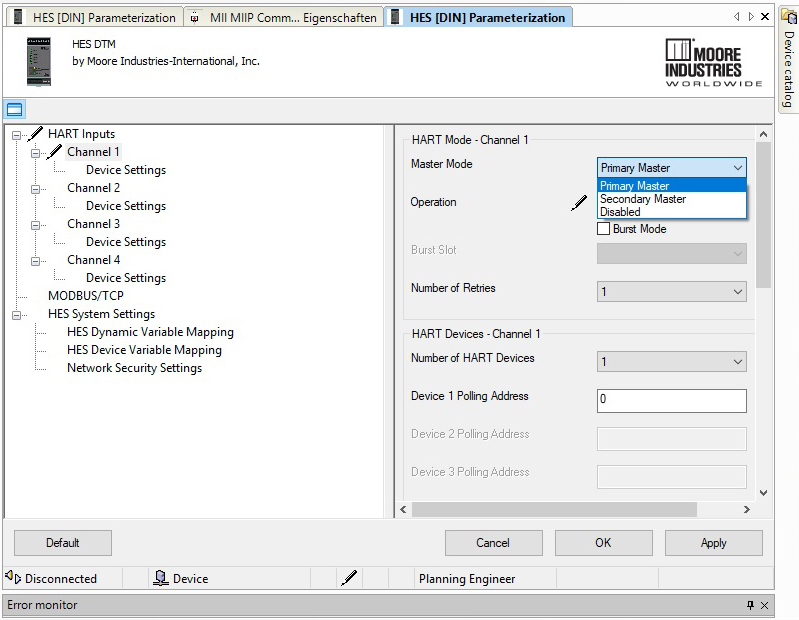Choose Secondary Master from dropdown list

pyautogui.click(x=672, y=199)
